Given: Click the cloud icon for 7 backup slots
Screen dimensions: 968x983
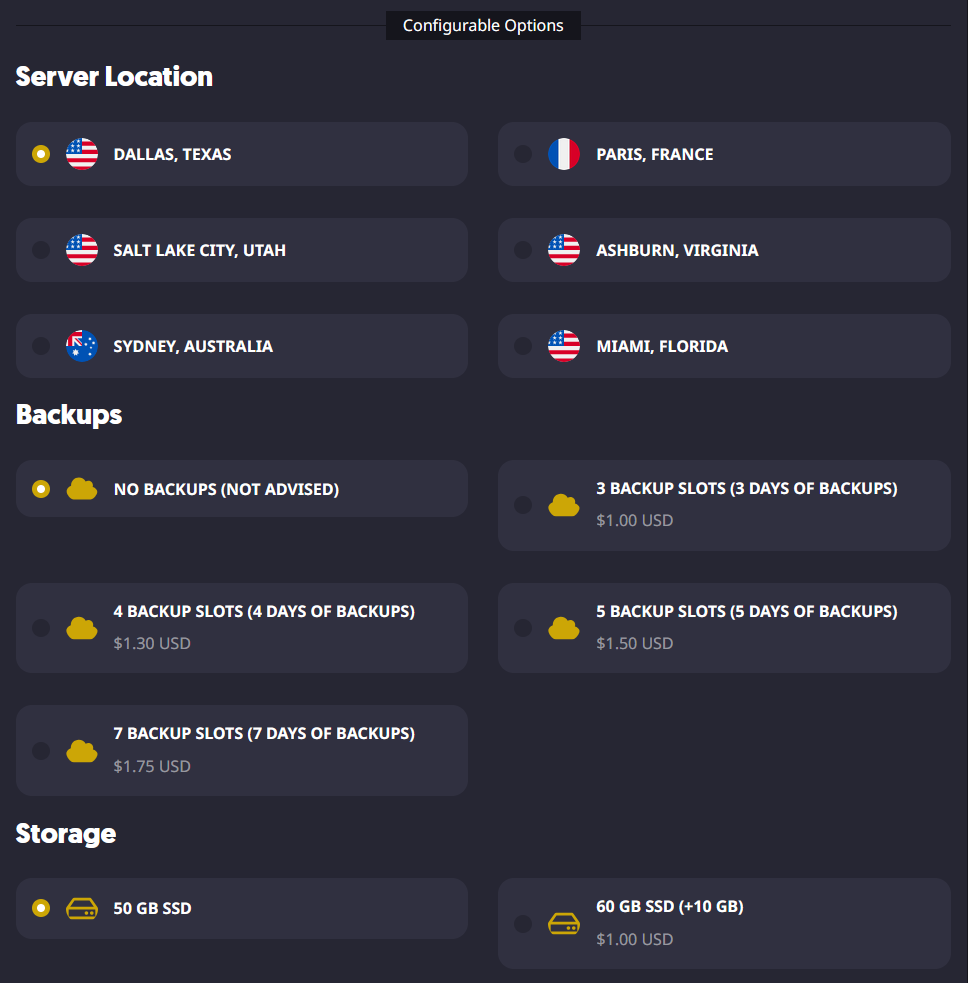Looking at the screenshot, I should click(82, 751).
